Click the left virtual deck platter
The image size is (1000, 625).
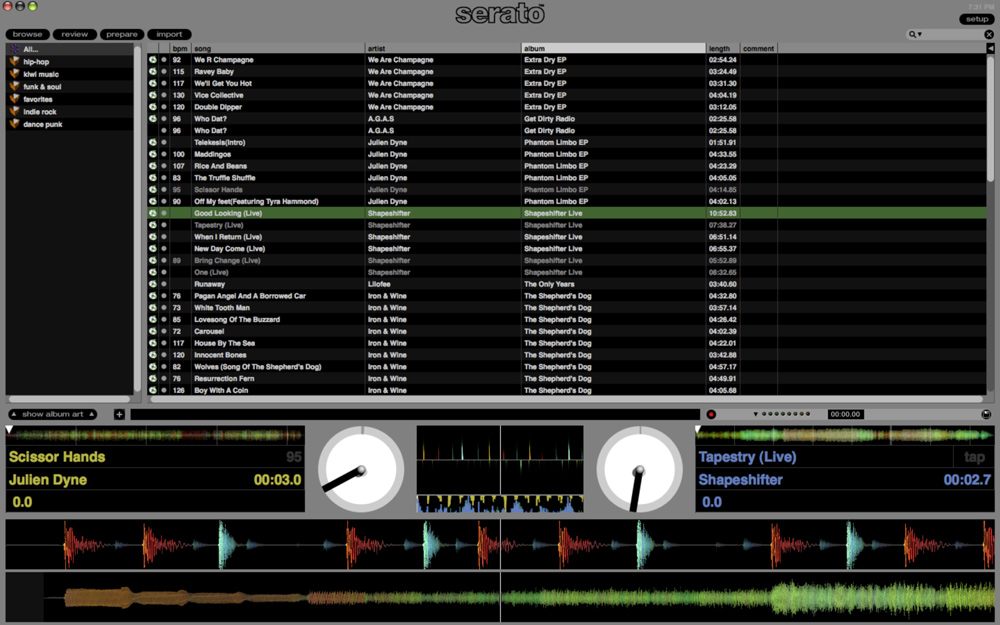pos(361,469)
